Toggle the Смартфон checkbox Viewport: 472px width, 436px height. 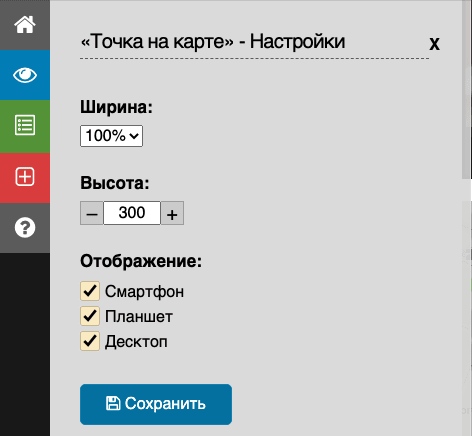90,291
